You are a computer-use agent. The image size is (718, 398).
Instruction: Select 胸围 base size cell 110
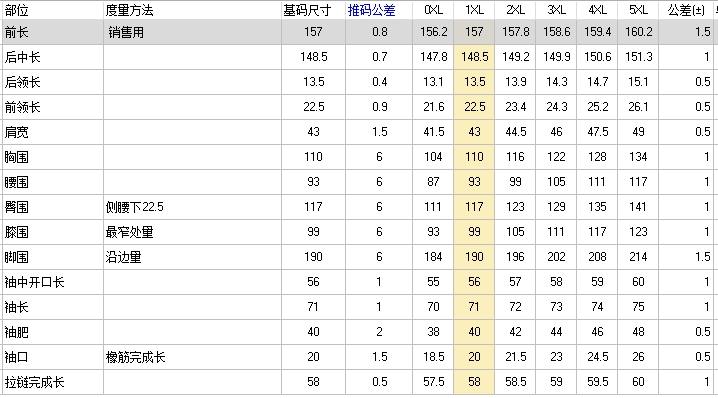[x=313, y=157]
